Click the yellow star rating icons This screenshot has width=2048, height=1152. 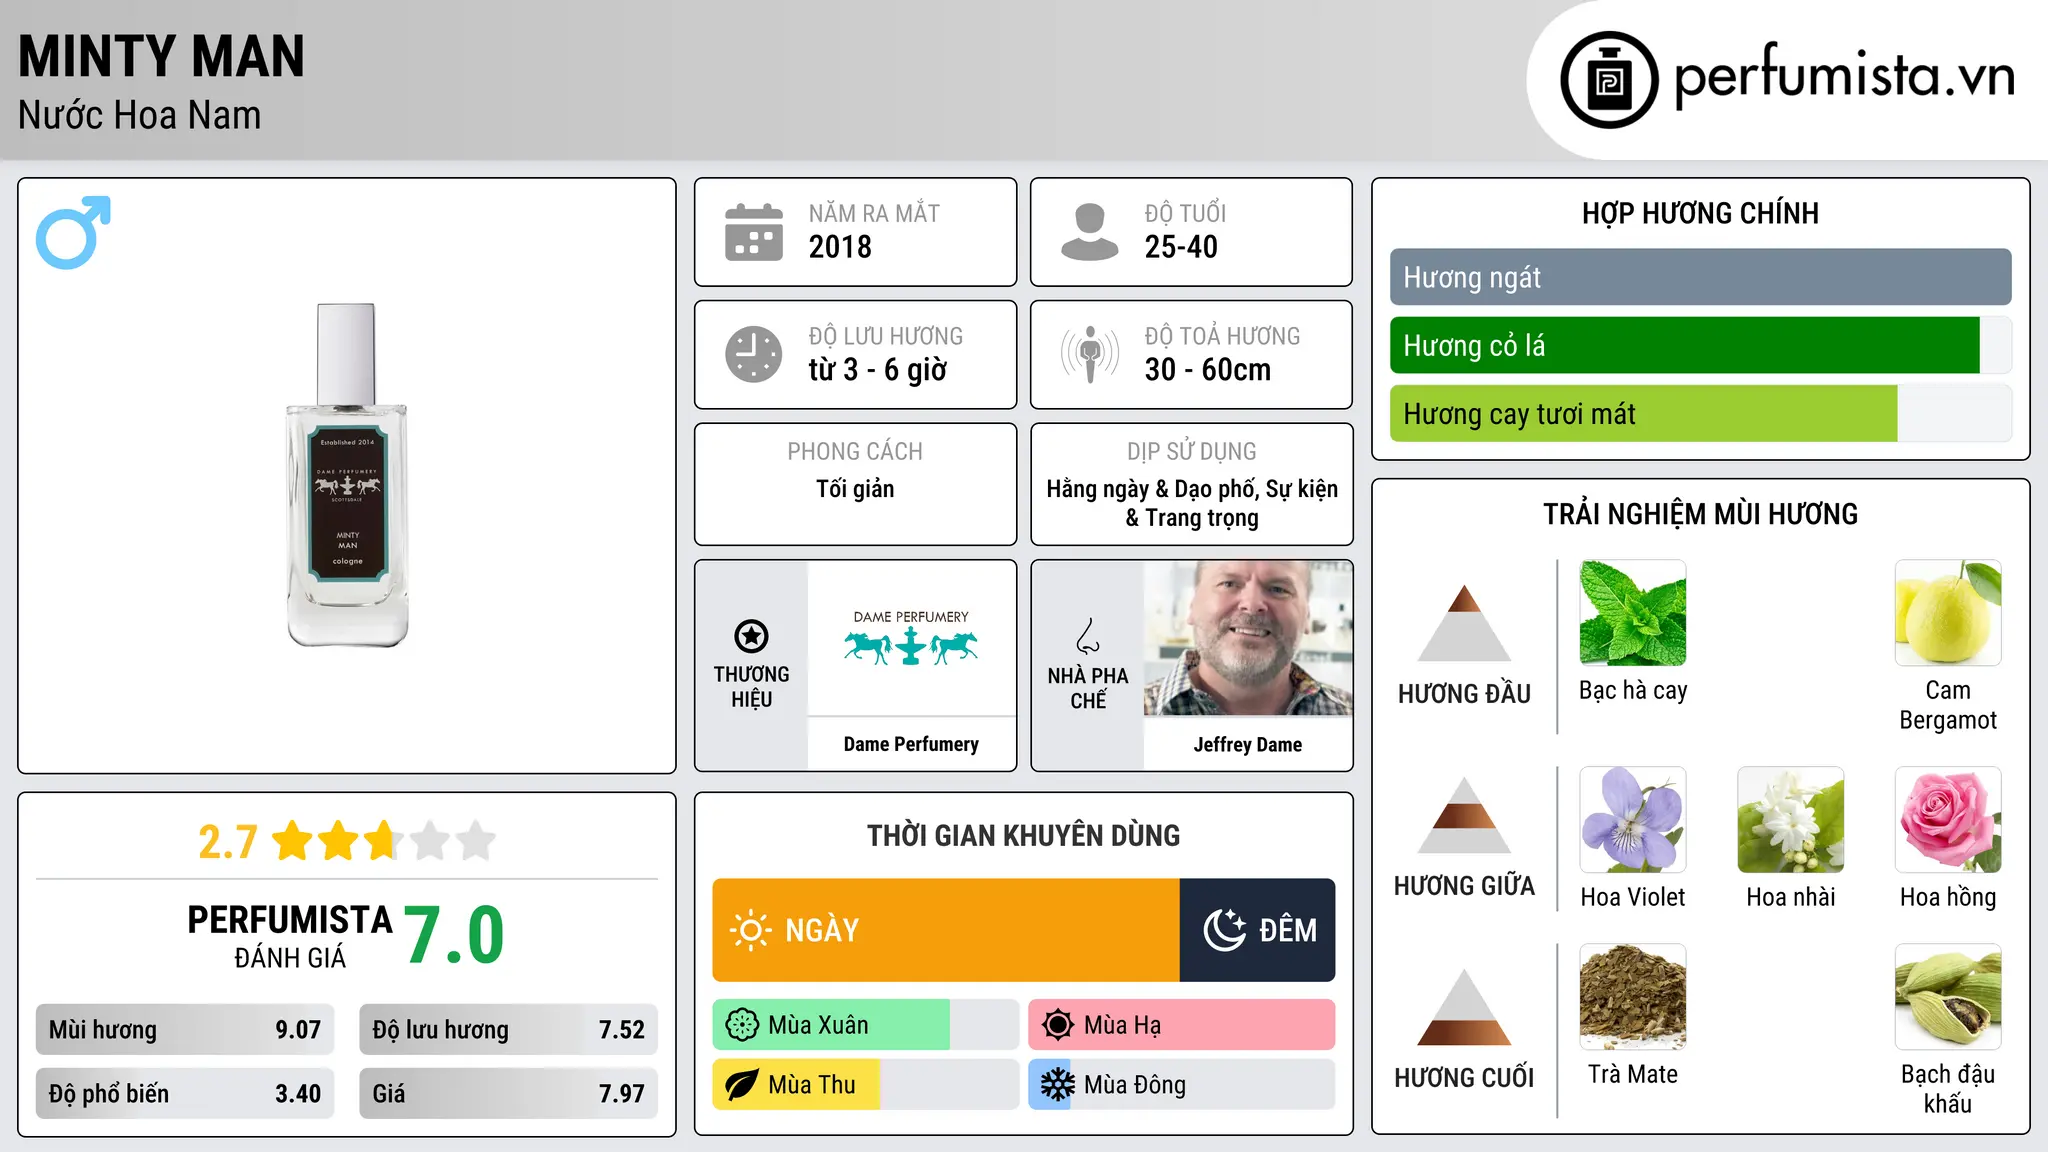pyautogui.click(x=384, y=841)
